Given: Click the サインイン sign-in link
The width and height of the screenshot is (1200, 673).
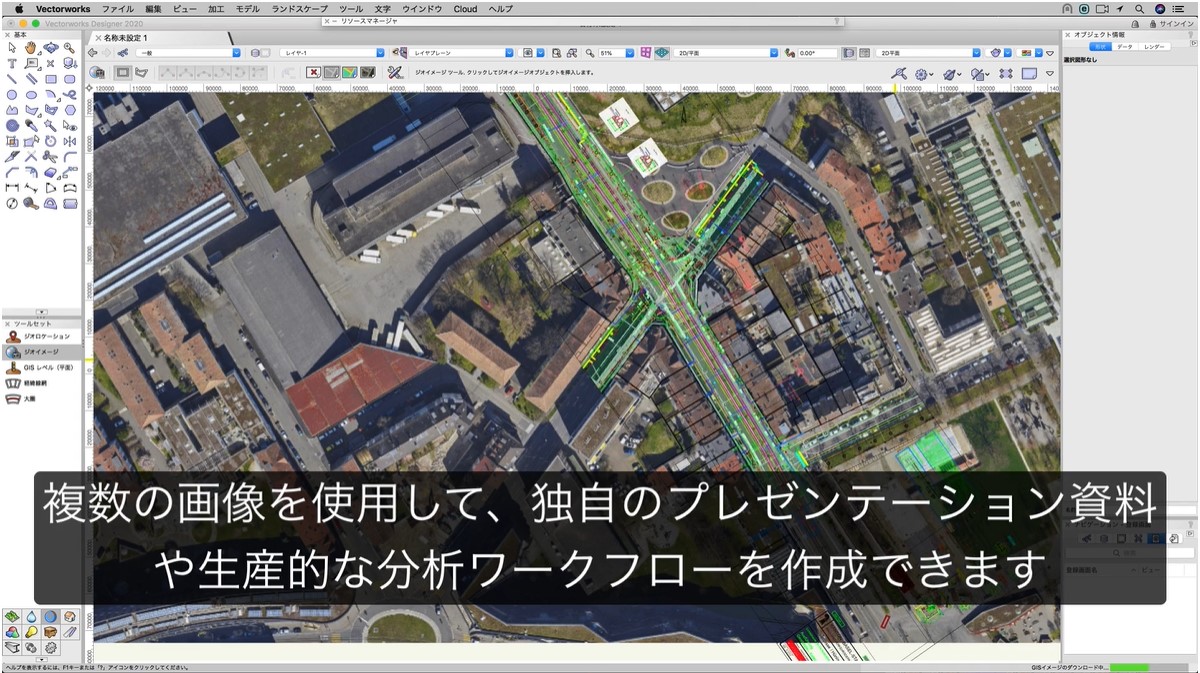Looking at the screenshot, I should pyautogui.click(x=1176, y=22).
